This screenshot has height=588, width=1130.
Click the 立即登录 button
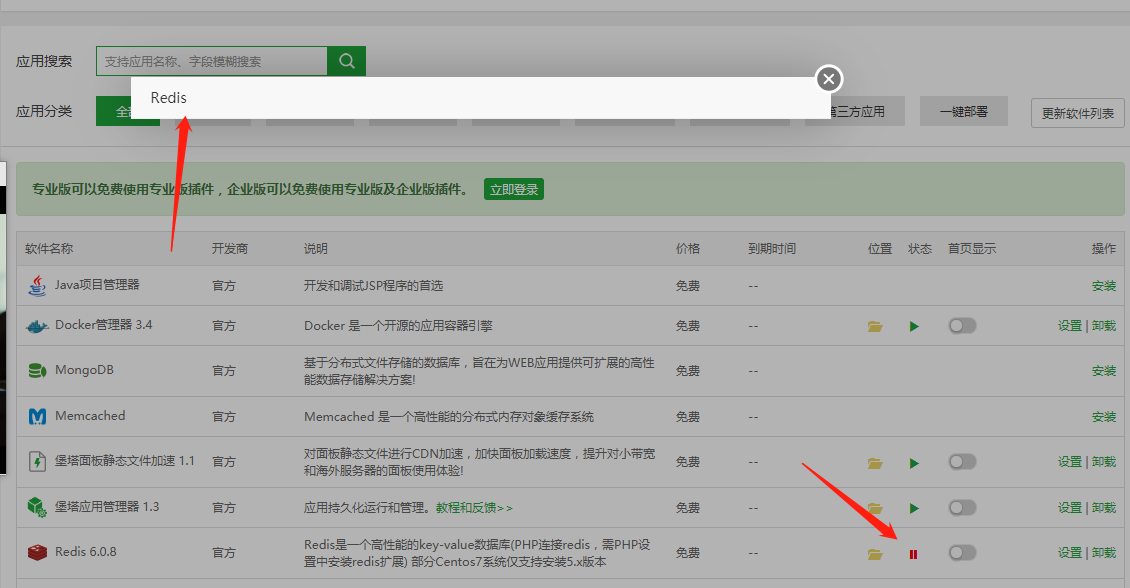[x=513, y=189]
